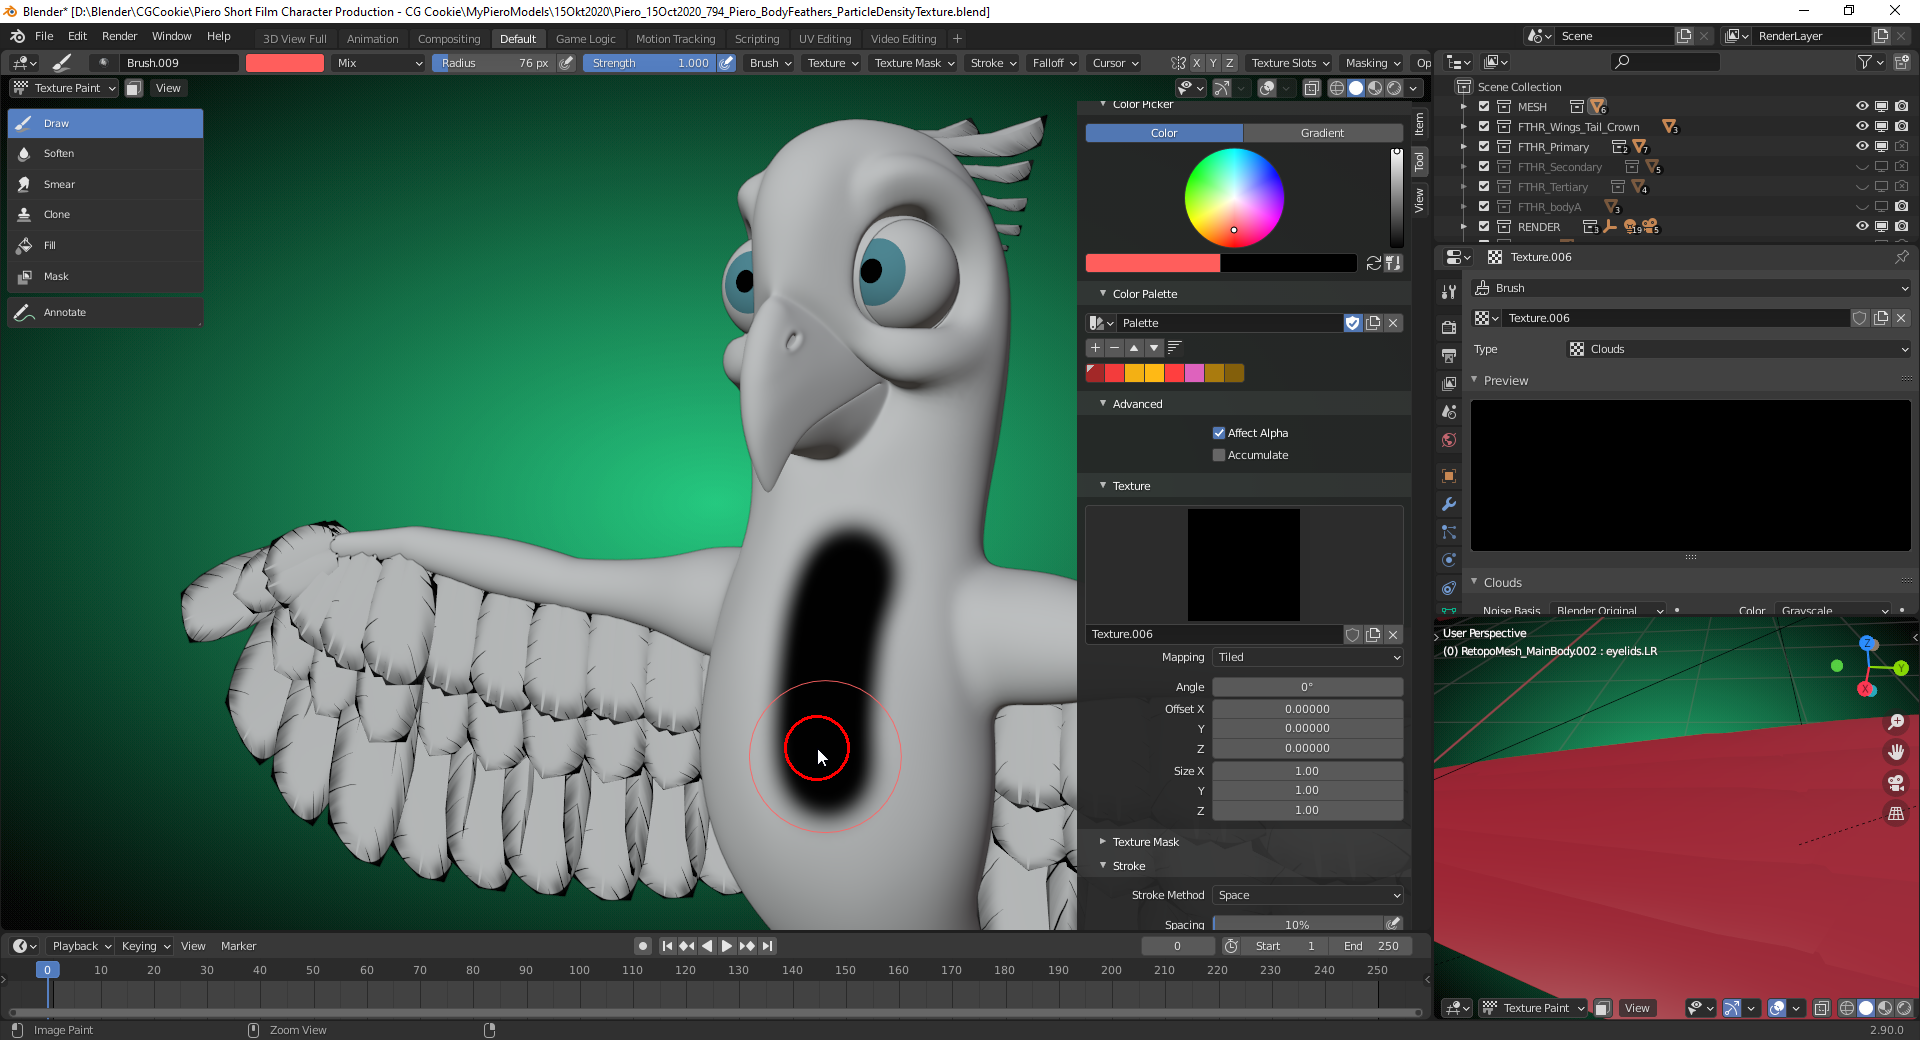Viewport: 1920px width, 1040px height.
Task: Switch small viewport between perspective and orthographic
Action: pyautogui.click(x=1896, y=814)
